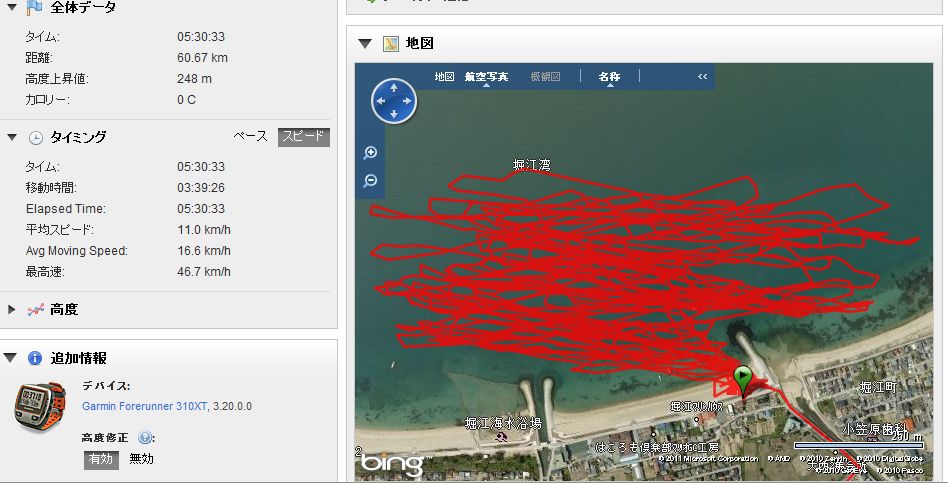Click the flag icon beside 全体データ
Screen dimensions: 948x483
click(34, 7)
